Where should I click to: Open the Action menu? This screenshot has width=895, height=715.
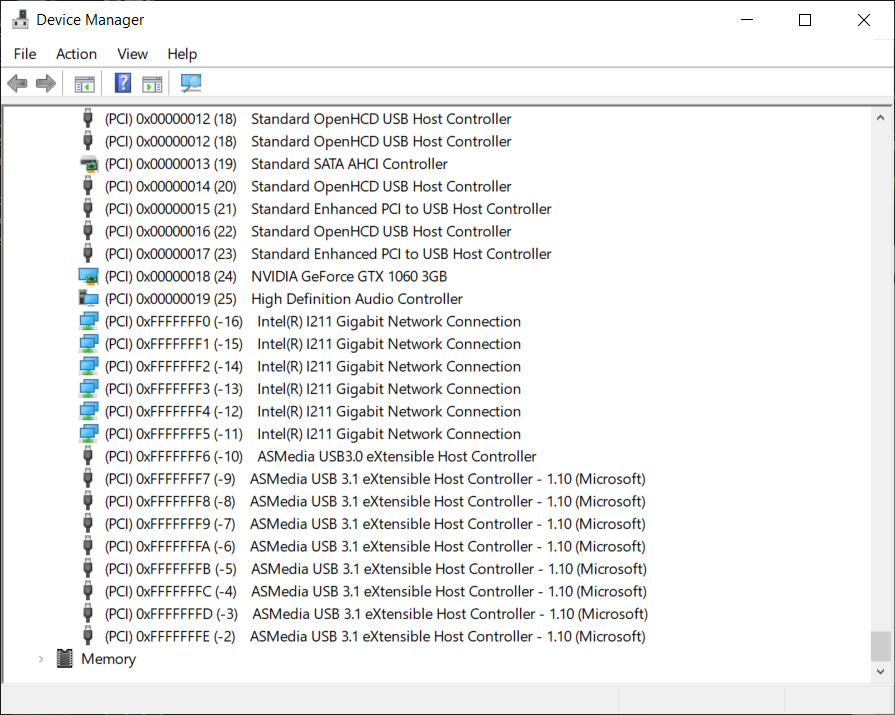click(x=76, y=54)
